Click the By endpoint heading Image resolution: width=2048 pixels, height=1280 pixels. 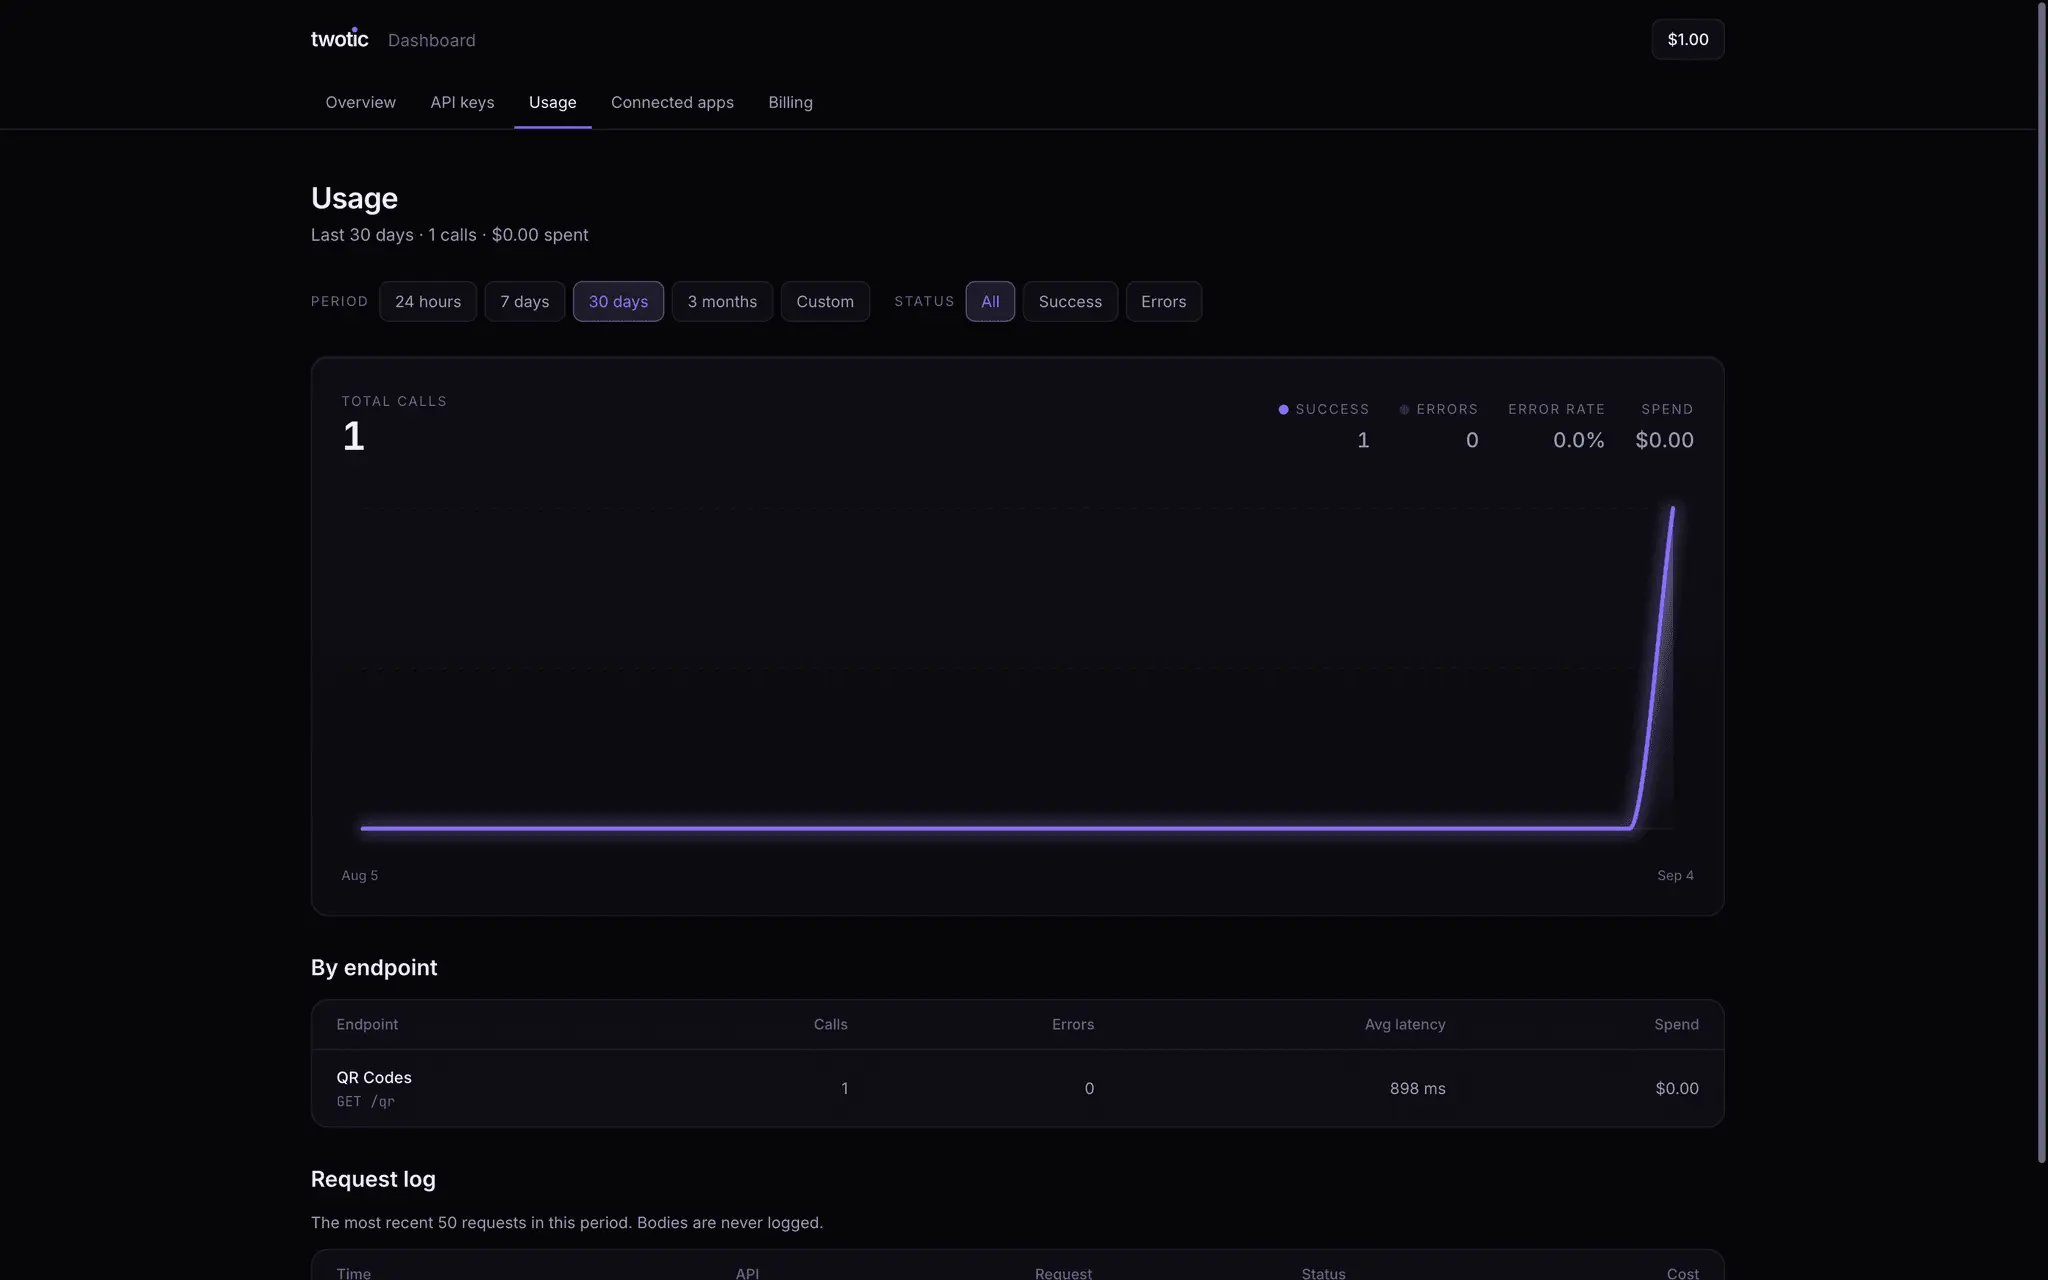[374, 967]
